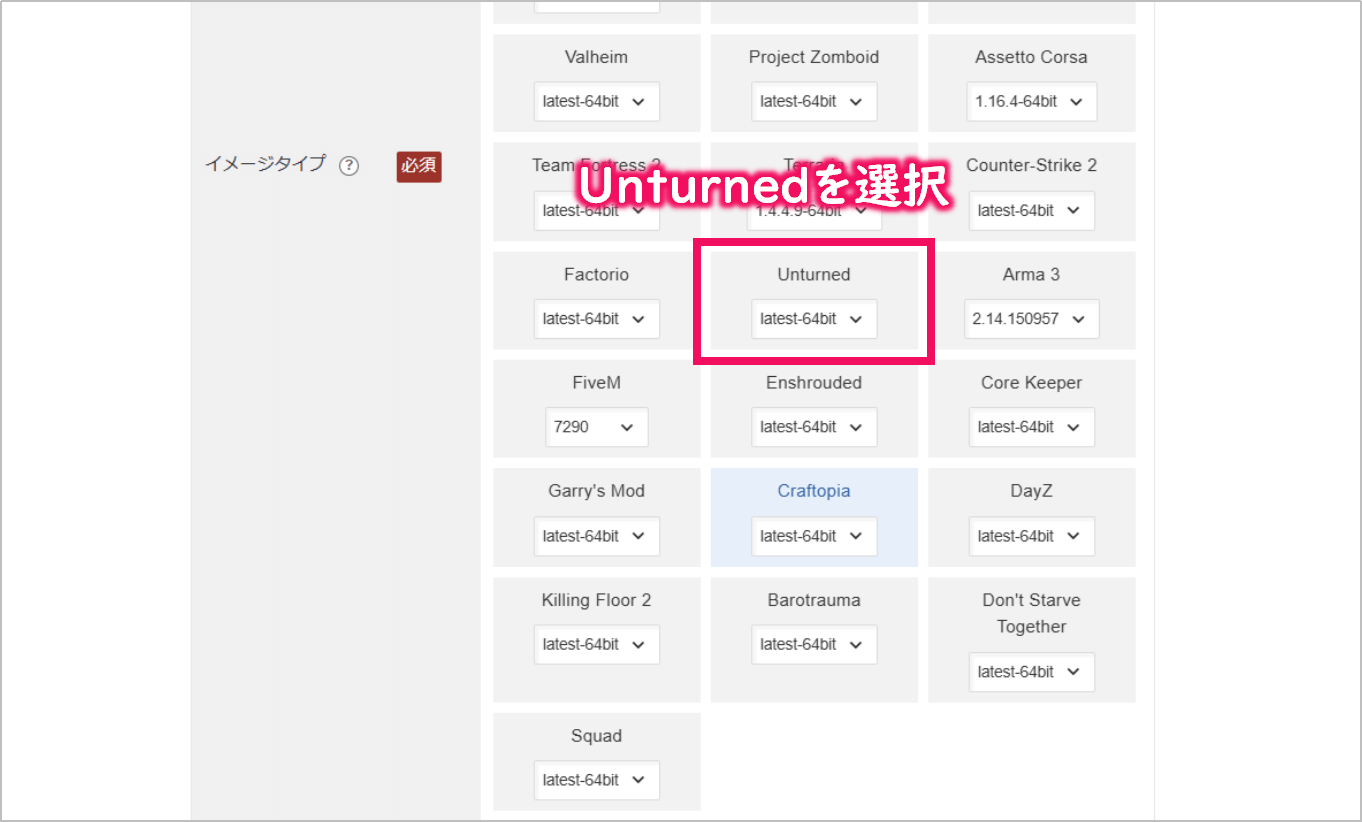Click the イメージタイプ field label
This screenshot has width=1362, height=822.
pos(265,164)
